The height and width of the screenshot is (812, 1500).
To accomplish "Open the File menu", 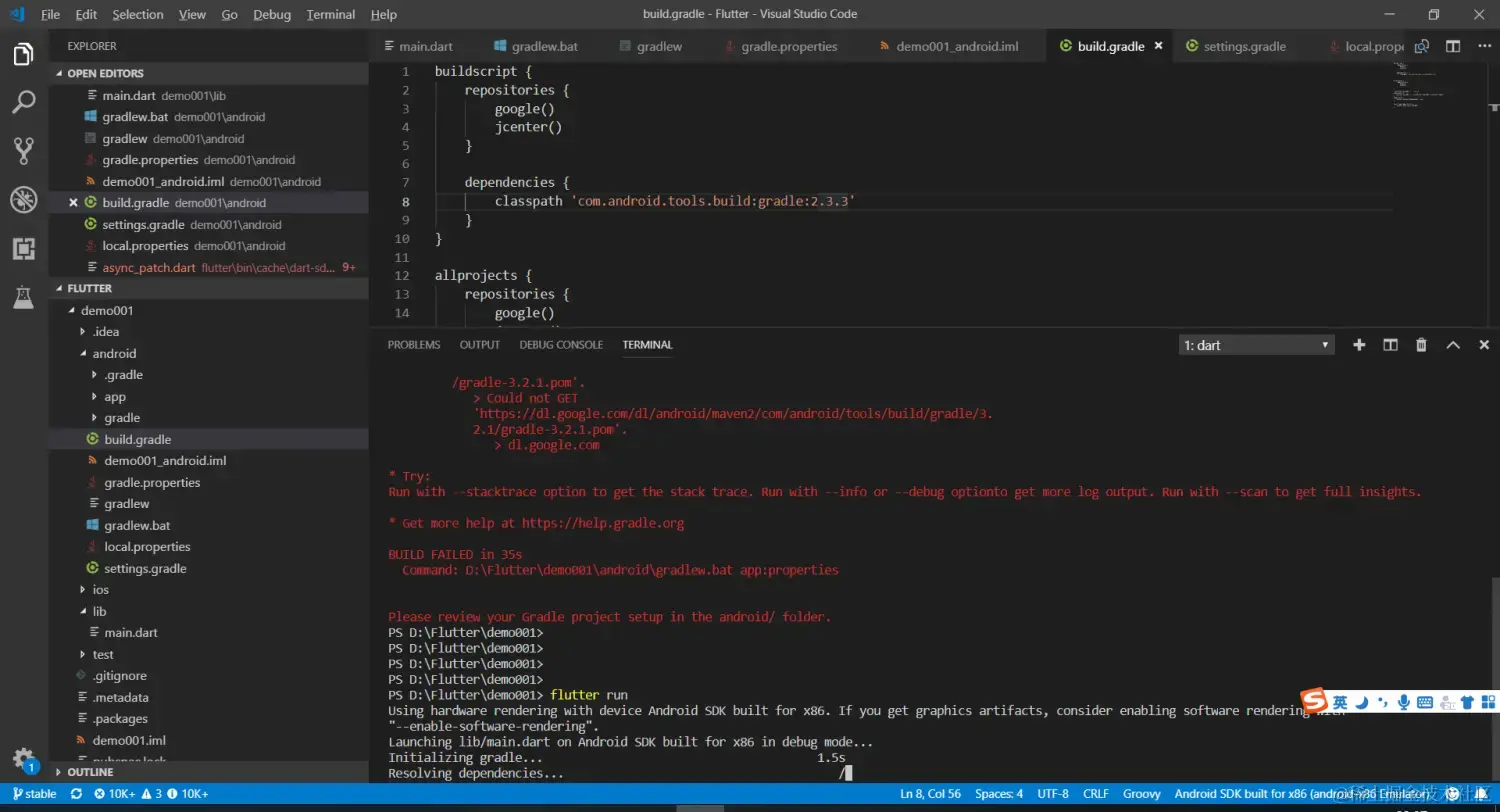I will [51, 14].
